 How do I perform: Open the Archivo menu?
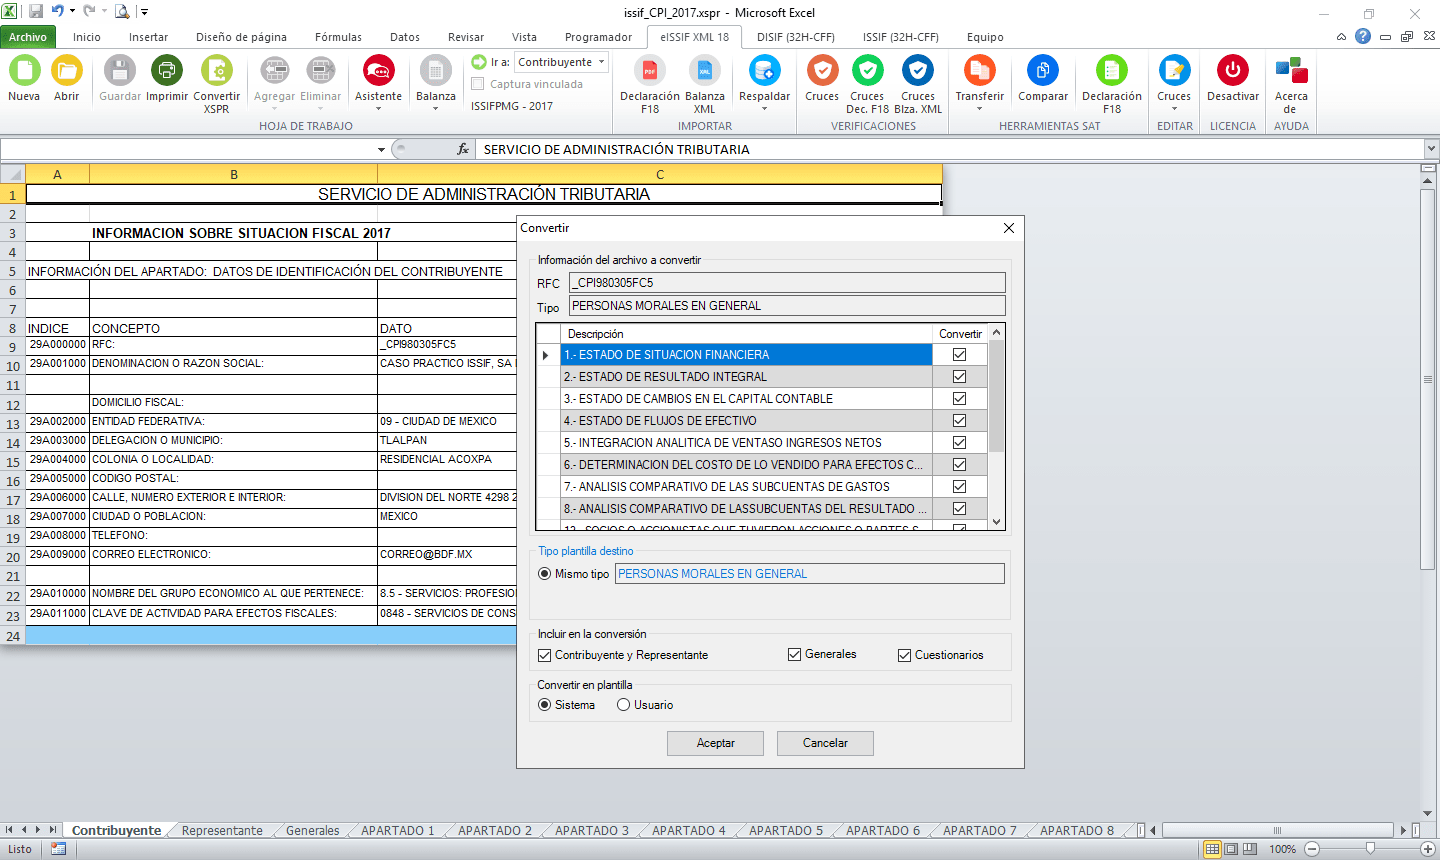(x=28, y=37)
